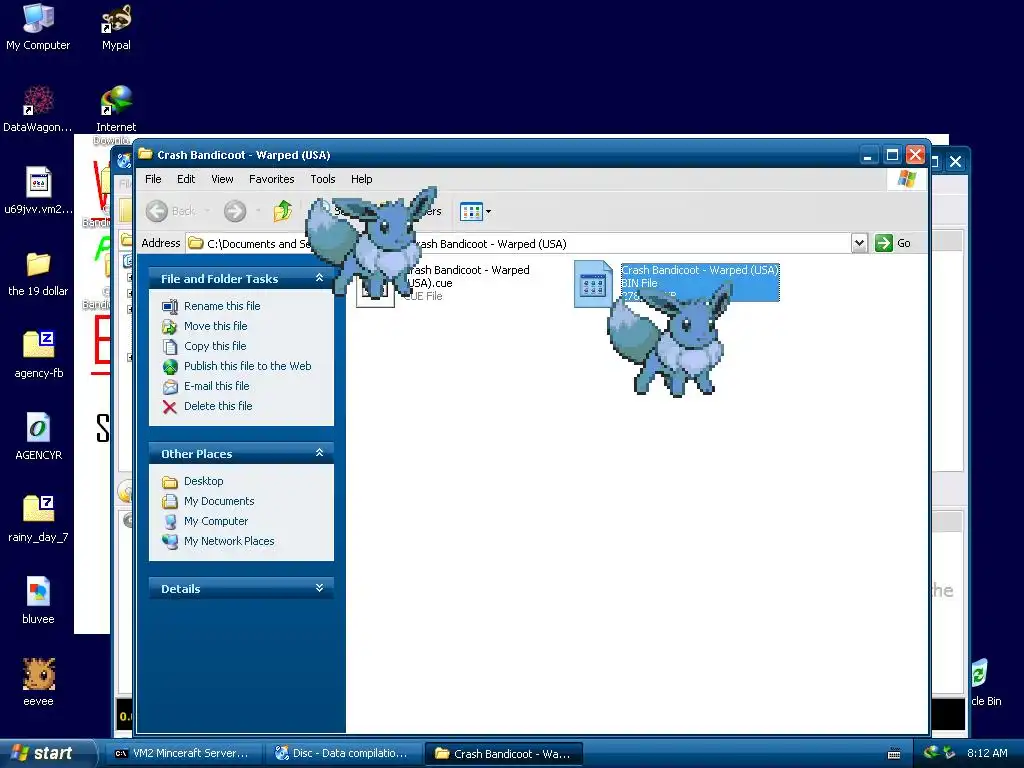Open the Favorites menu
This screenshot has height=768, width=1024.
[x=272, y=179]
